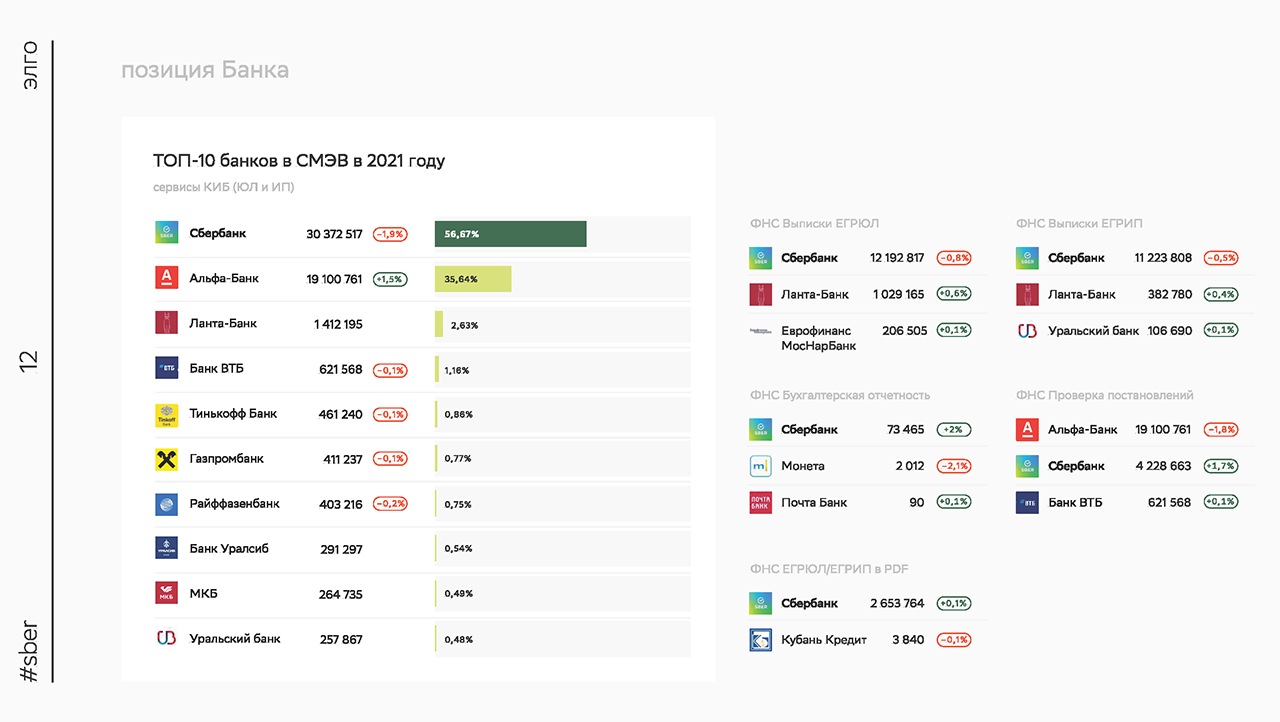Click the Альфа-Банк red logo in the TOP-10 list
Image resolution: width=1280 pixels, height=722 pixels.
[166, 278]
